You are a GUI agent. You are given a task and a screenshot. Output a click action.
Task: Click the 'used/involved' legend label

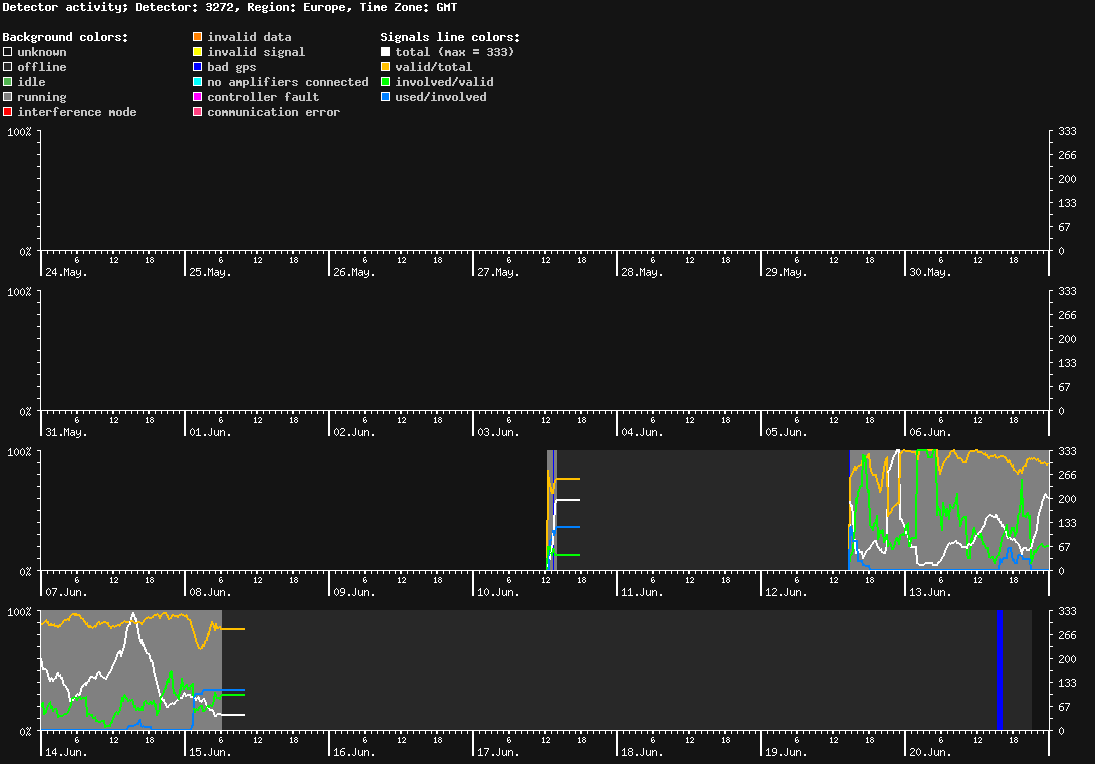(441, 97)
